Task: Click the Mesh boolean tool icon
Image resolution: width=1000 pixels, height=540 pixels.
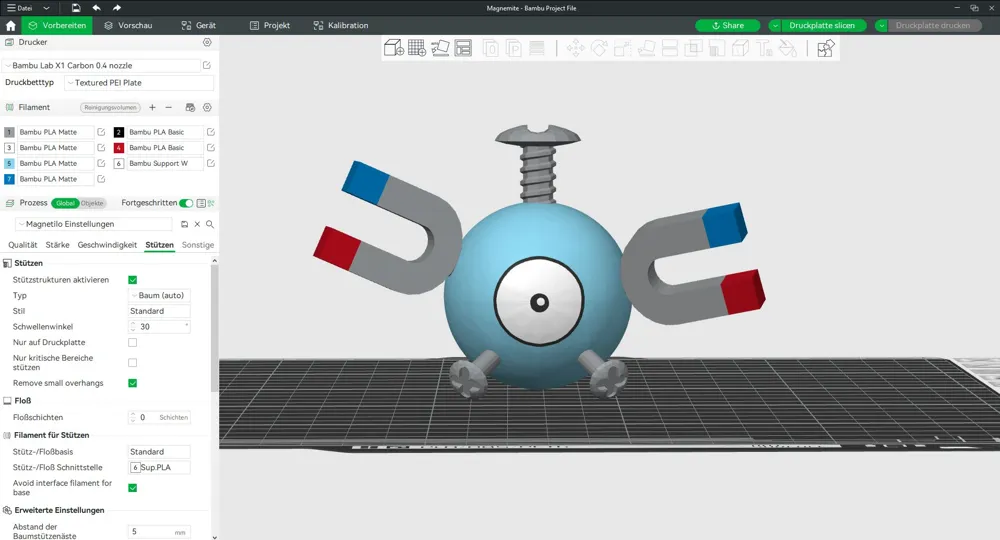Action: click(693, 48)
